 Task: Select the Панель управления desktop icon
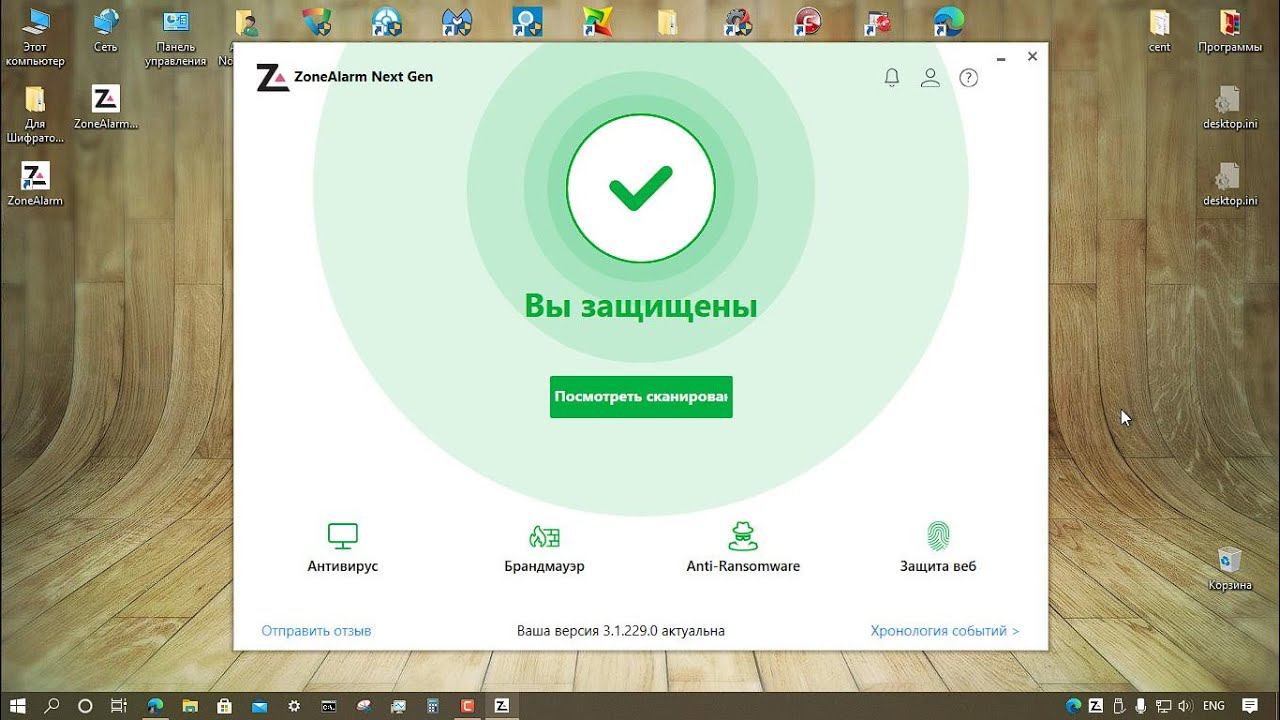(175, 37)
